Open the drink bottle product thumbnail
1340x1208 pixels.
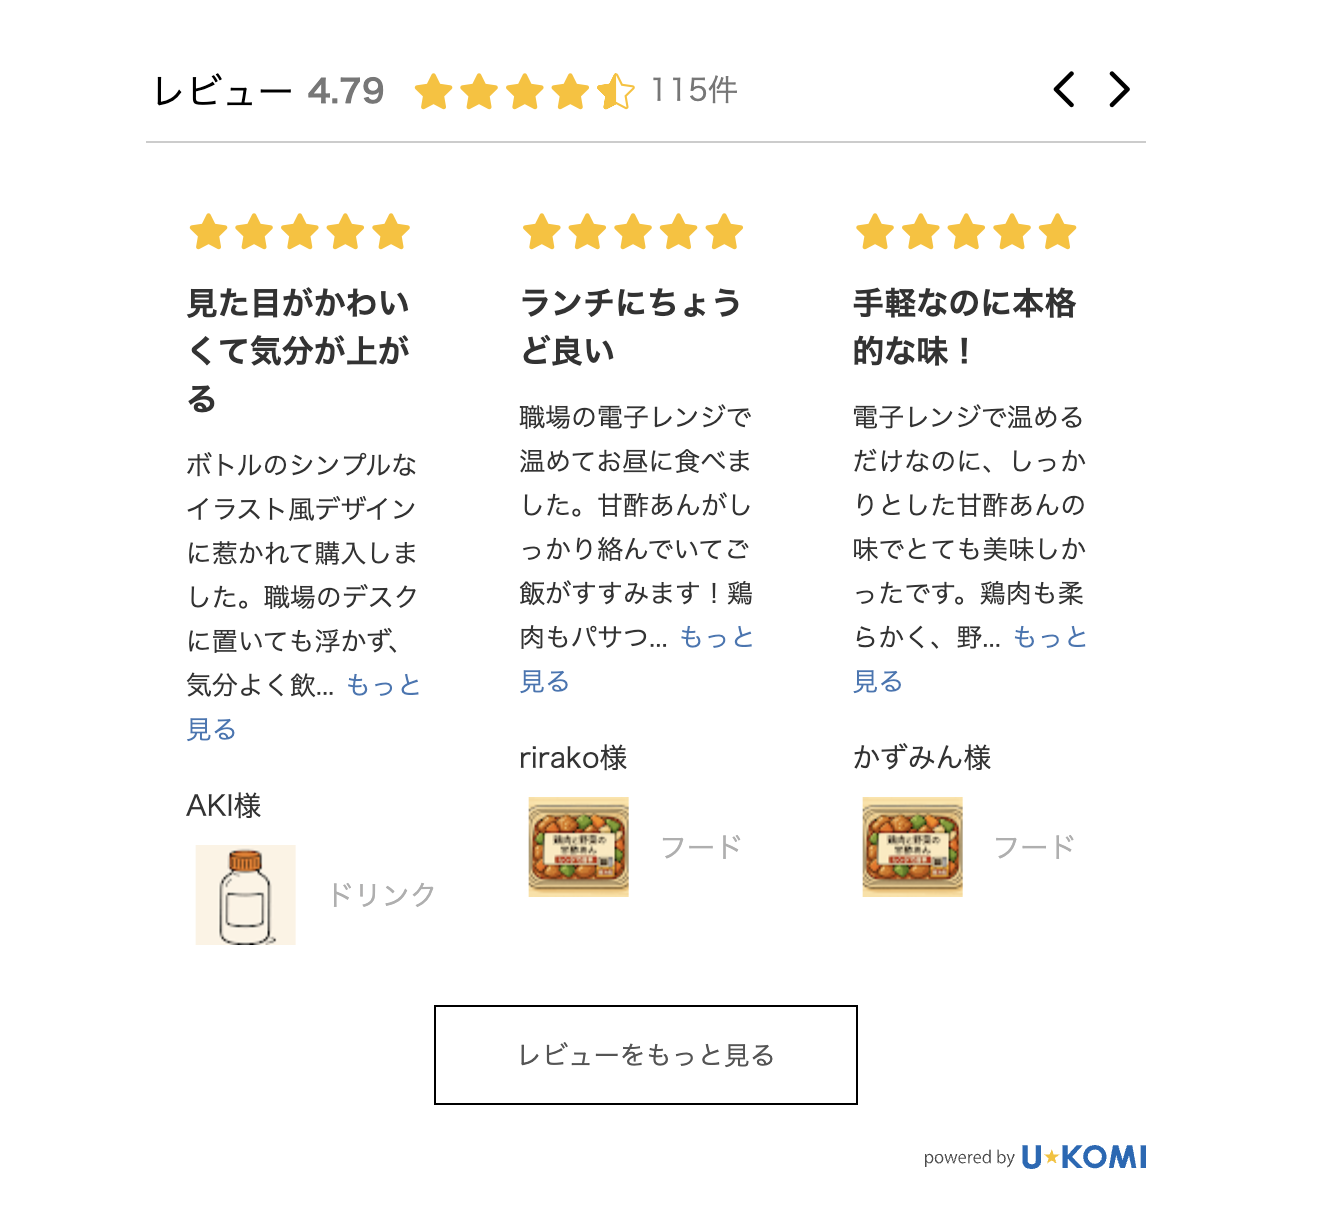click(246, 895)
